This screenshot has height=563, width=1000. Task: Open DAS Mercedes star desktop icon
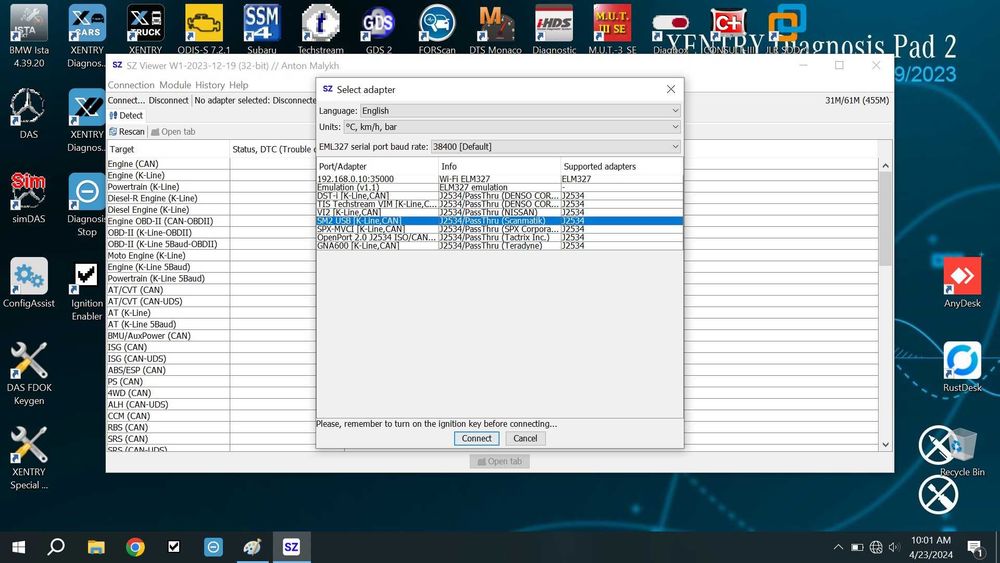(x=28, y=113)
